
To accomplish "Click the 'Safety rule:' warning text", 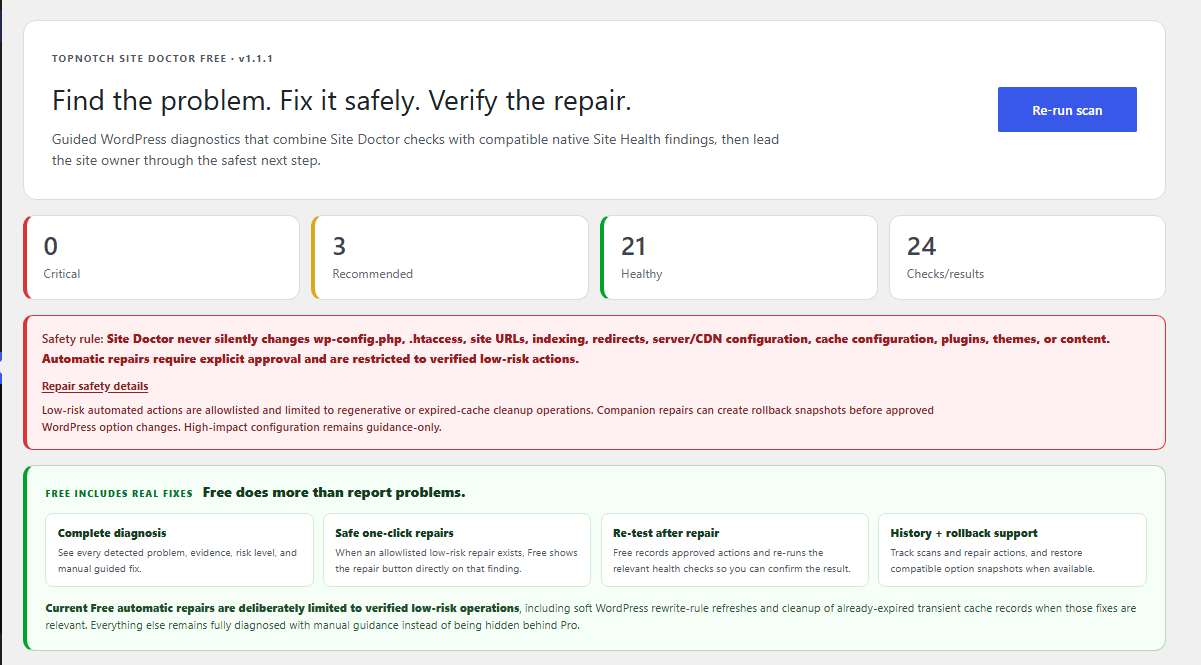I will click(73, 339).
